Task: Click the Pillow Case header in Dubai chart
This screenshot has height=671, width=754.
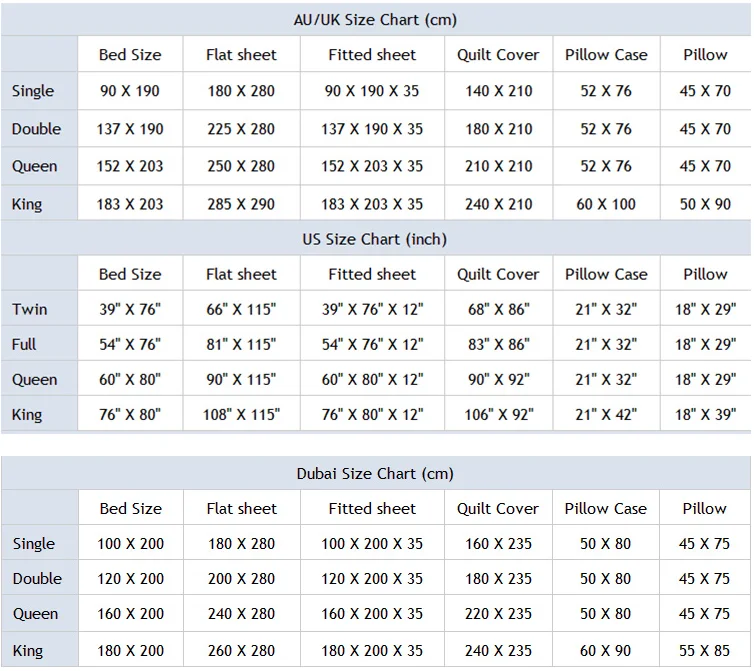Action: tap(606, 508)
